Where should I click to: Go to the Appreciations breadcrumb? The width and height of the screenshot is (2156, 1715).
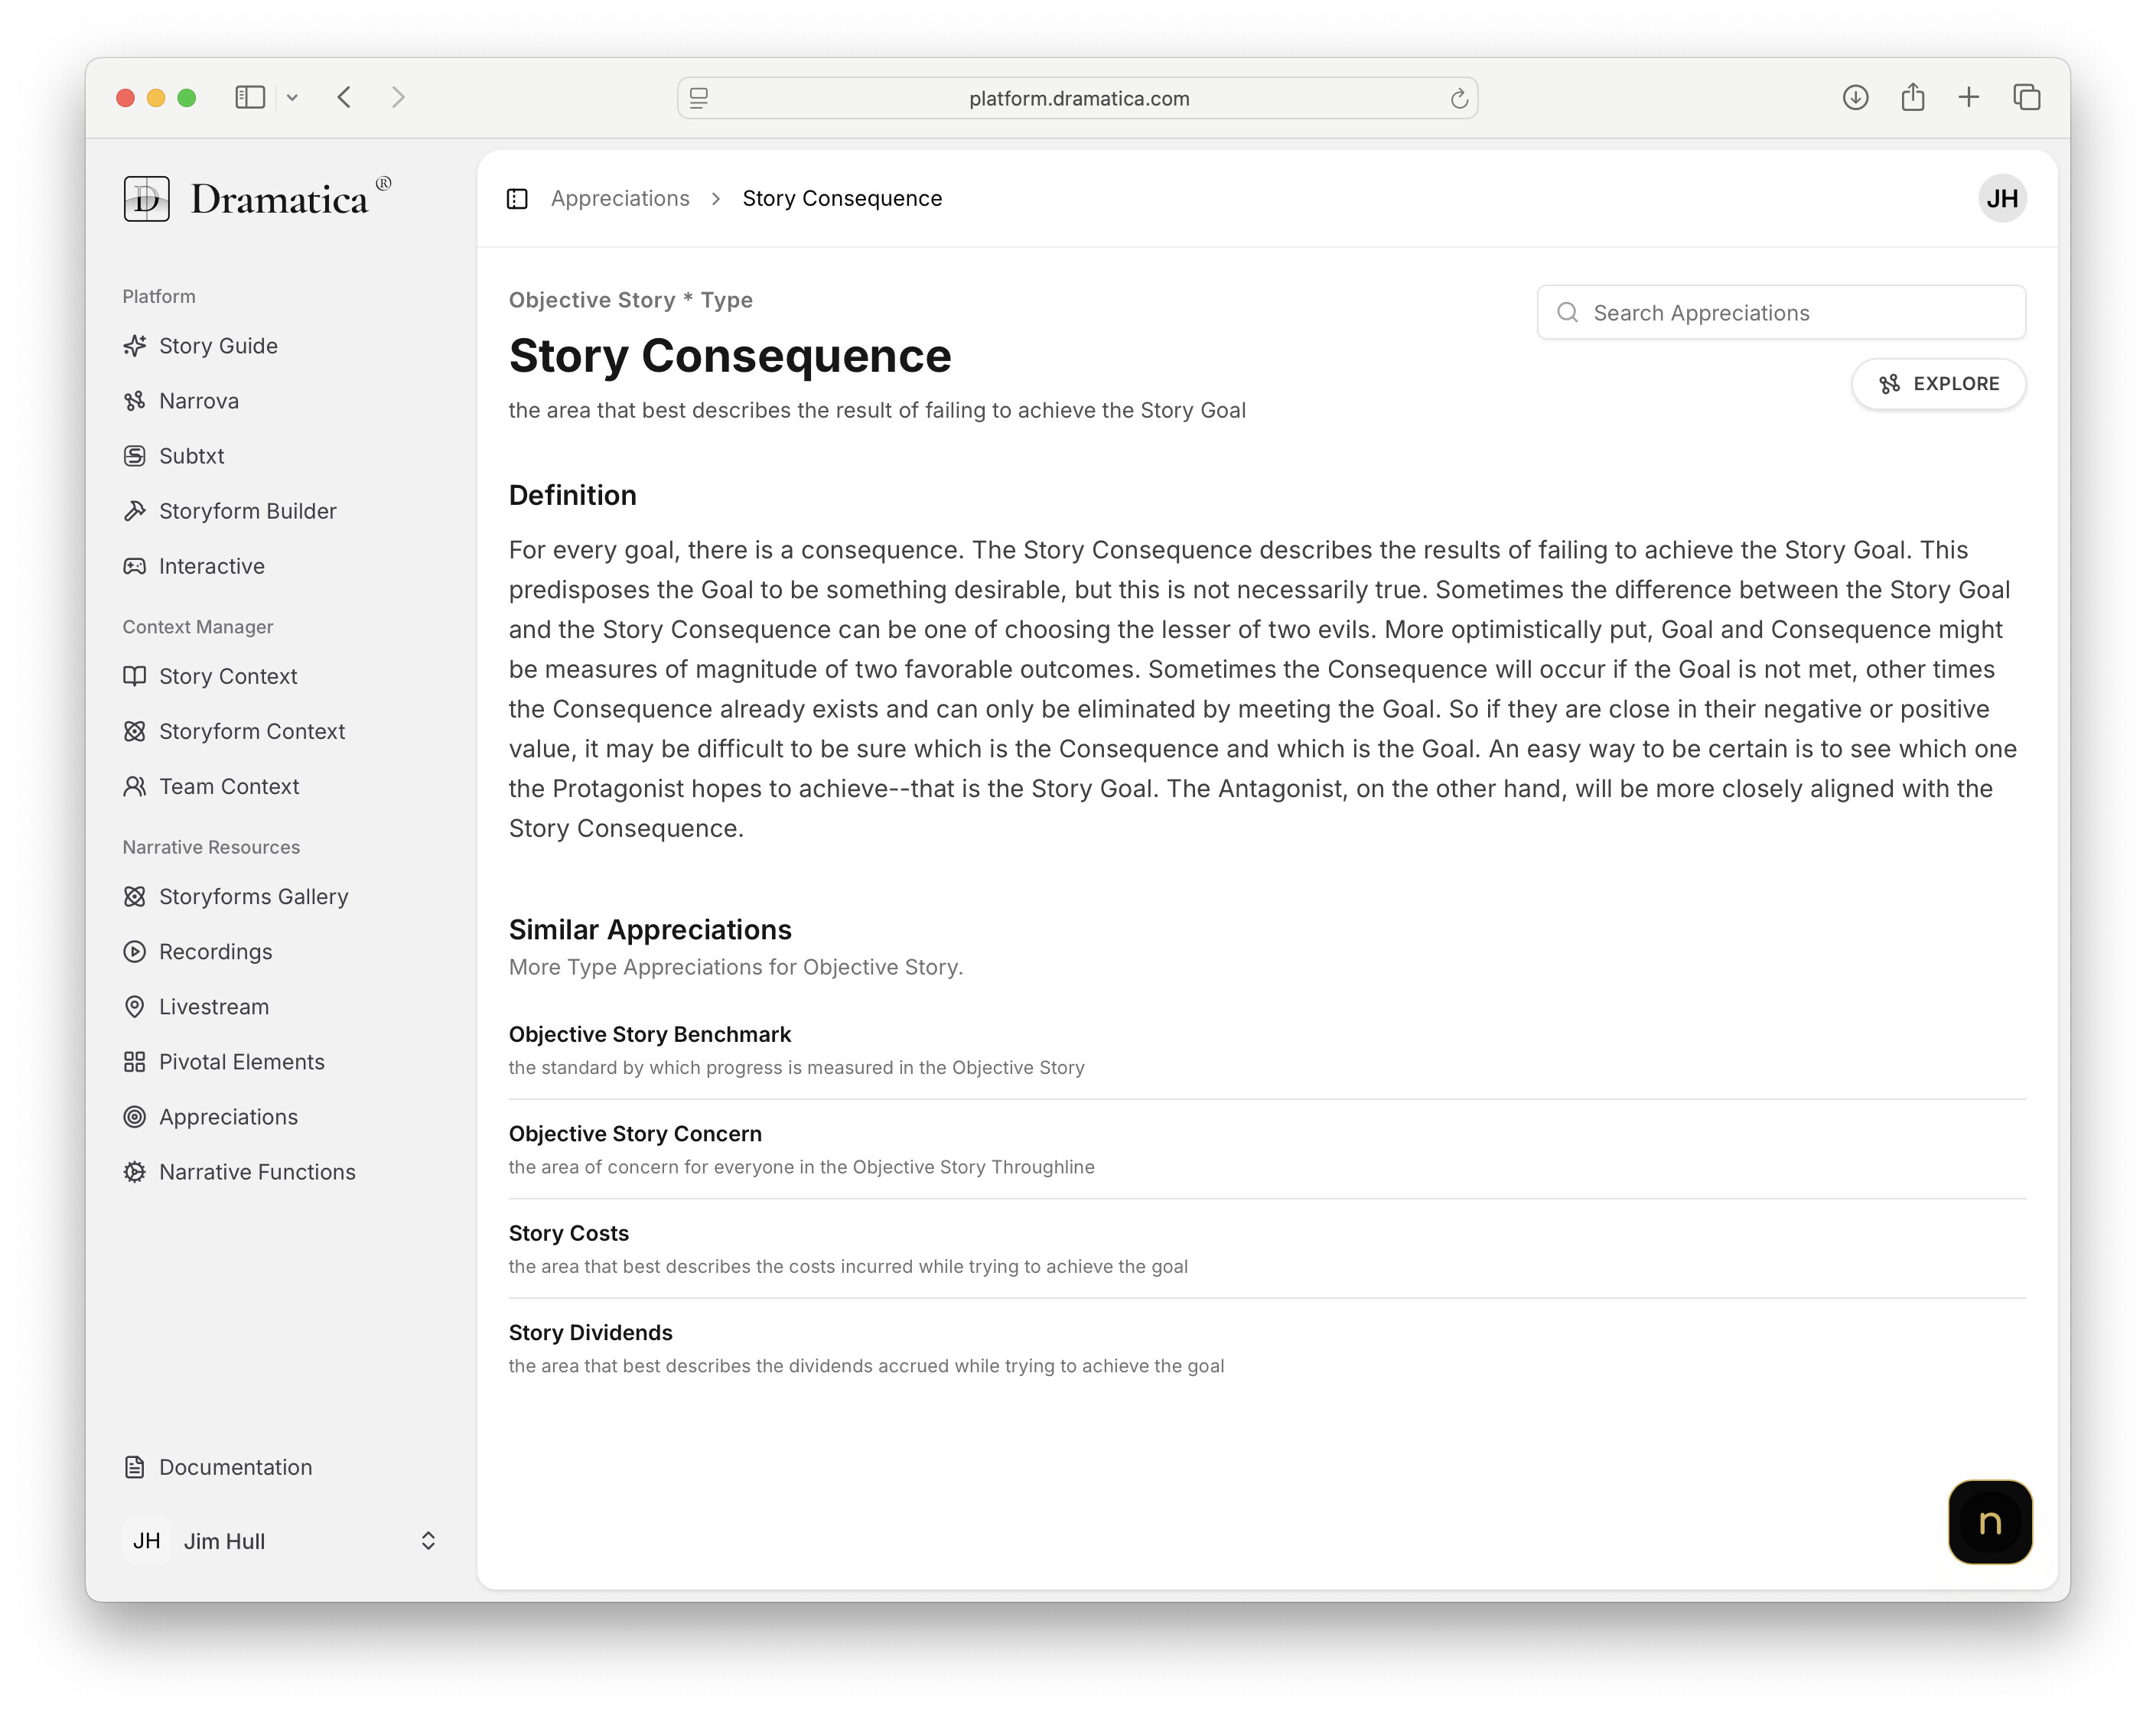click(x=620, y=199)
